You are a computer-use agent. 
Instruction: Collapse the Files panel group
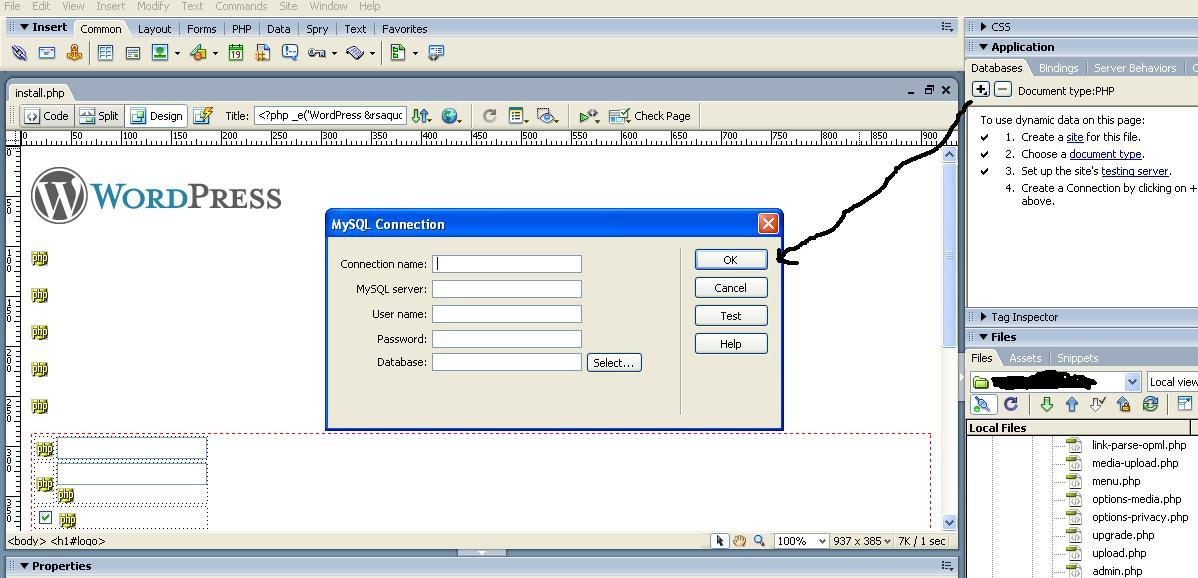point(983,337)
